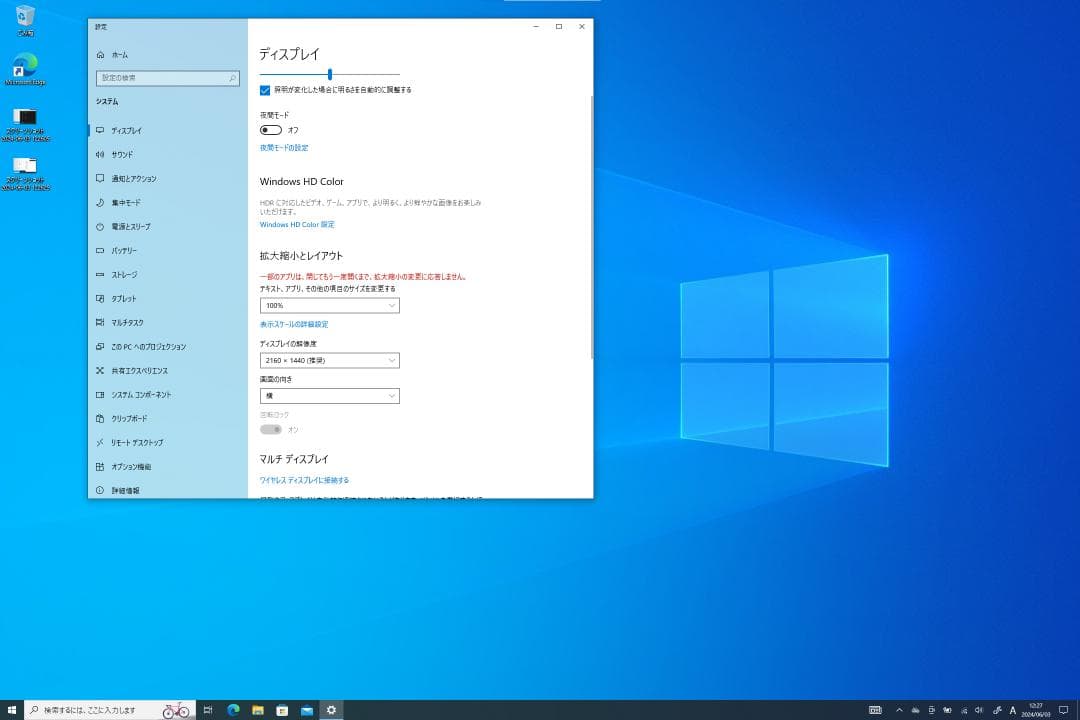The image size is (1080, 720).
Task: Toggle the 回転ロック switch
Action: point(271,429)
